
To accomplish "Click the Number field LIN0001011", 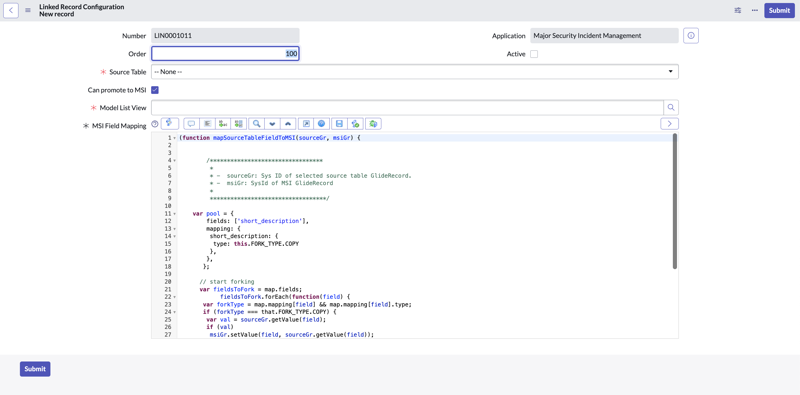I will 225,36.
